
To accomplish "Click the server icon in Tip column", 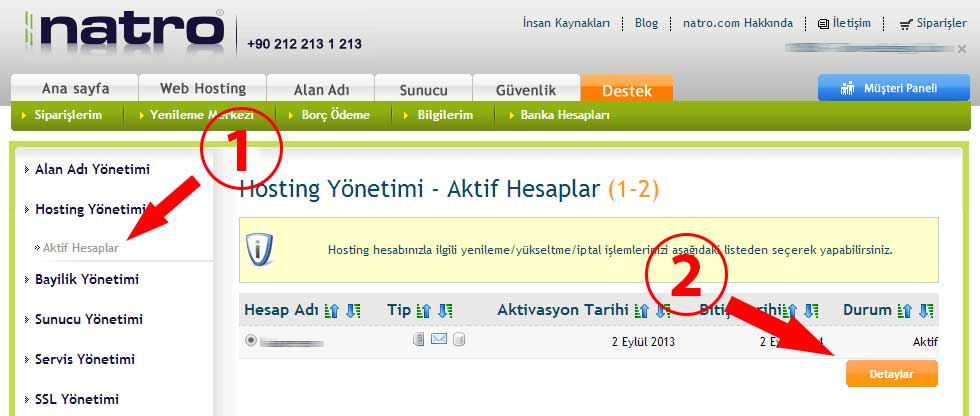I will [419, 339].
